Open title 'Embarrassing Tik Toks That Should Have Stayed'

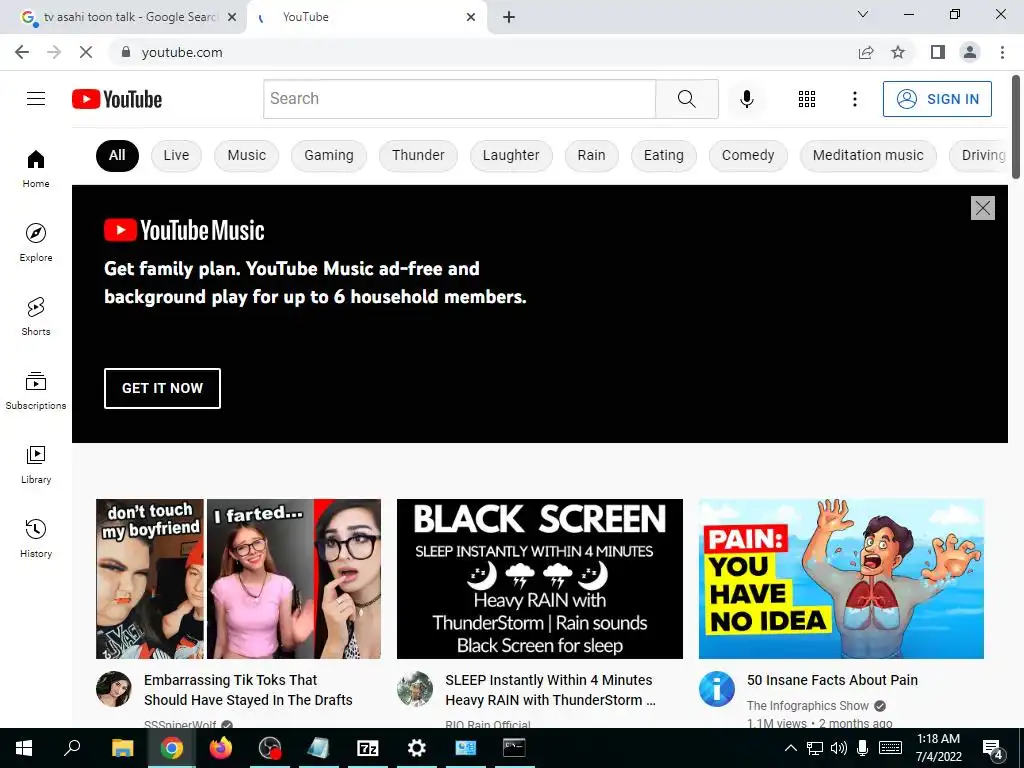(248, 690)
